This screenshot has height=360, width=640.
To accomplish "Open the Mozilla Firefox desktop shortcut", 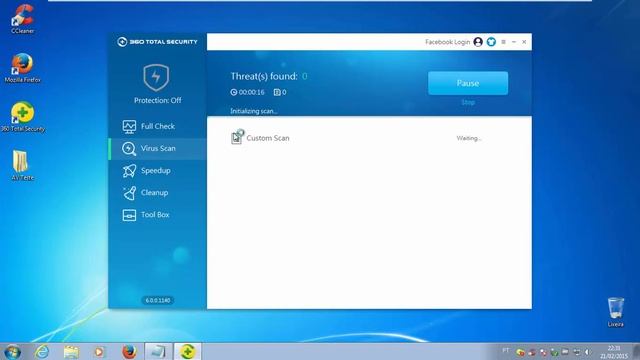I will click(22, 68).
